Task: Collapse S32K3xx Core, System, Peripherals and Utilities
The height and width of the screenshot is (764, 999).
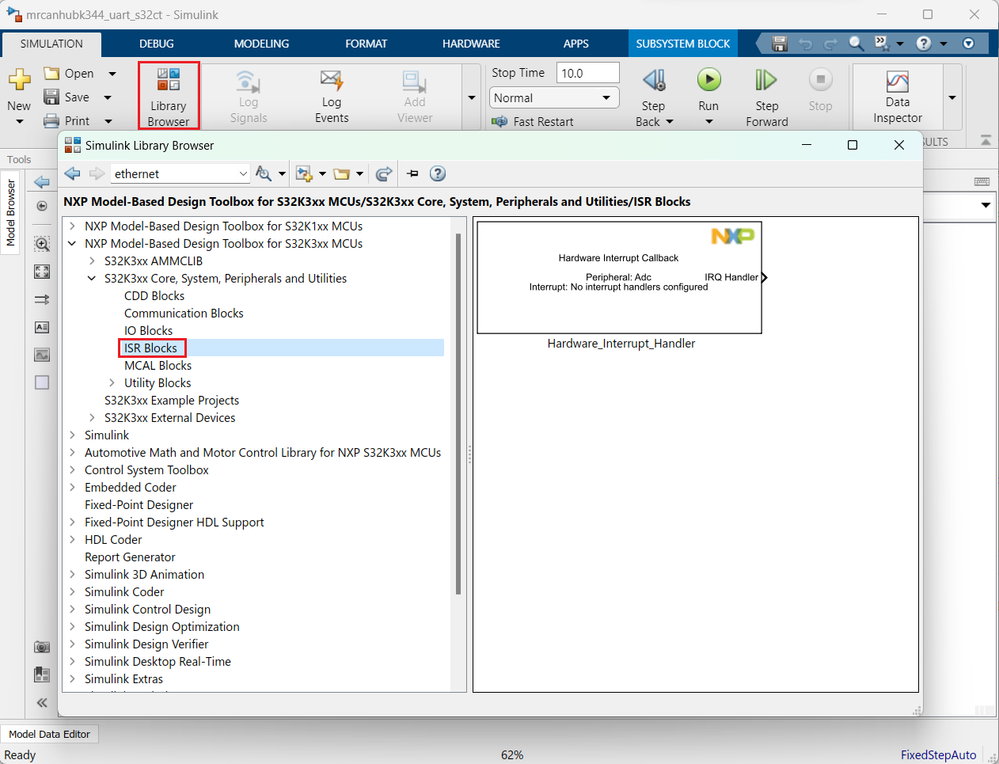Action: (92, 278)
